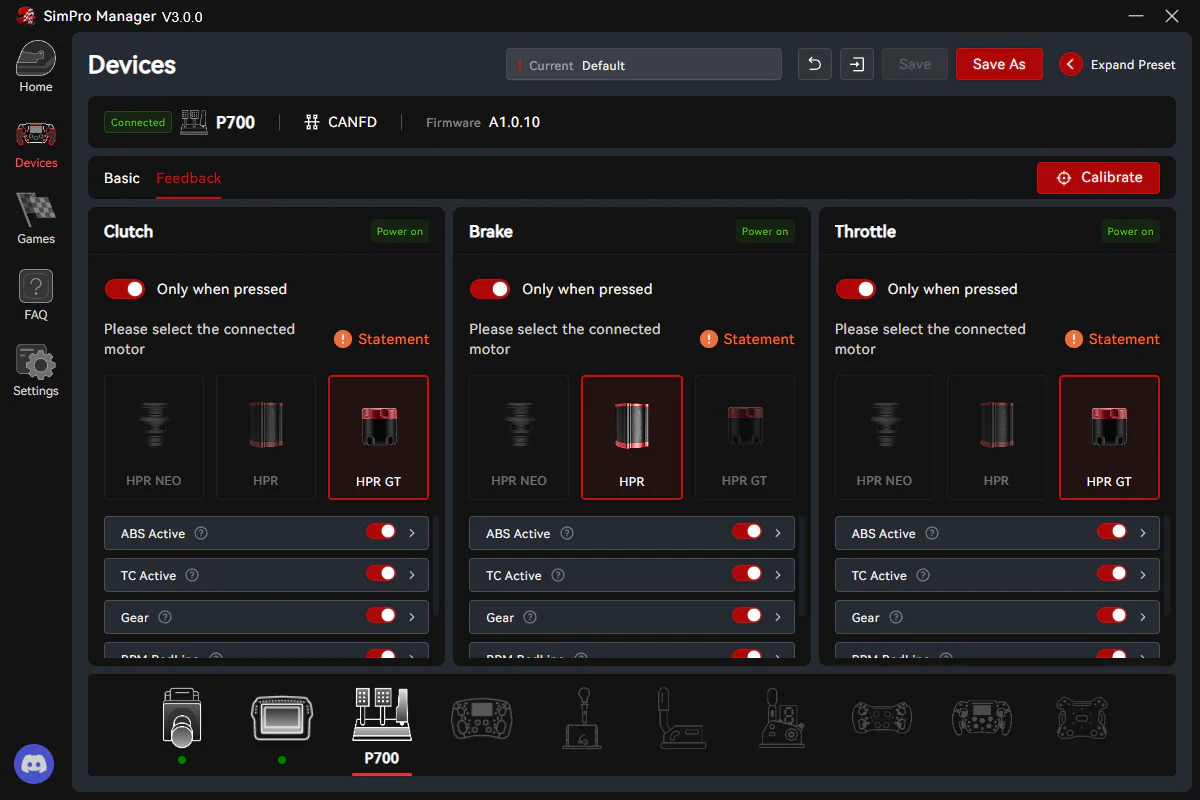Expand TC Active settings in Throttle
Screen dimensions: 1200x800
tap(1143, 576)
